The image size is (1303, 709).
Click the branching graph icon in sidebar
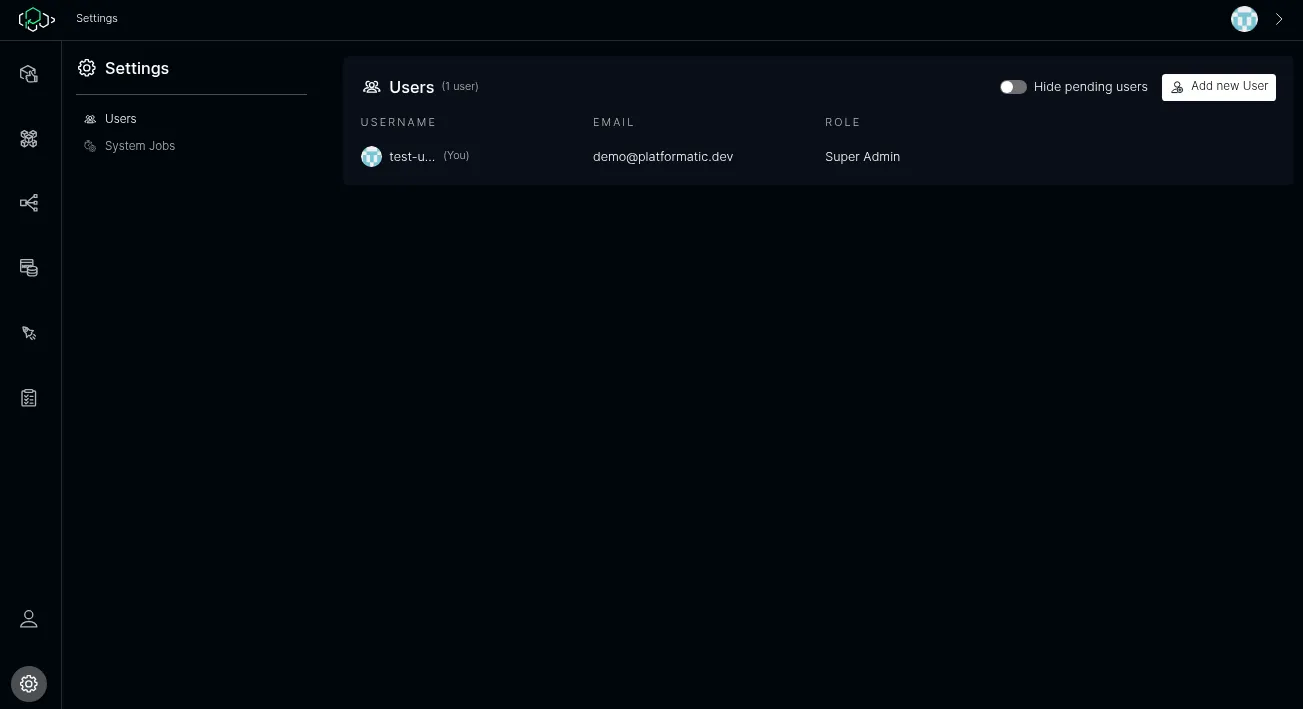[x=29, y=204]
